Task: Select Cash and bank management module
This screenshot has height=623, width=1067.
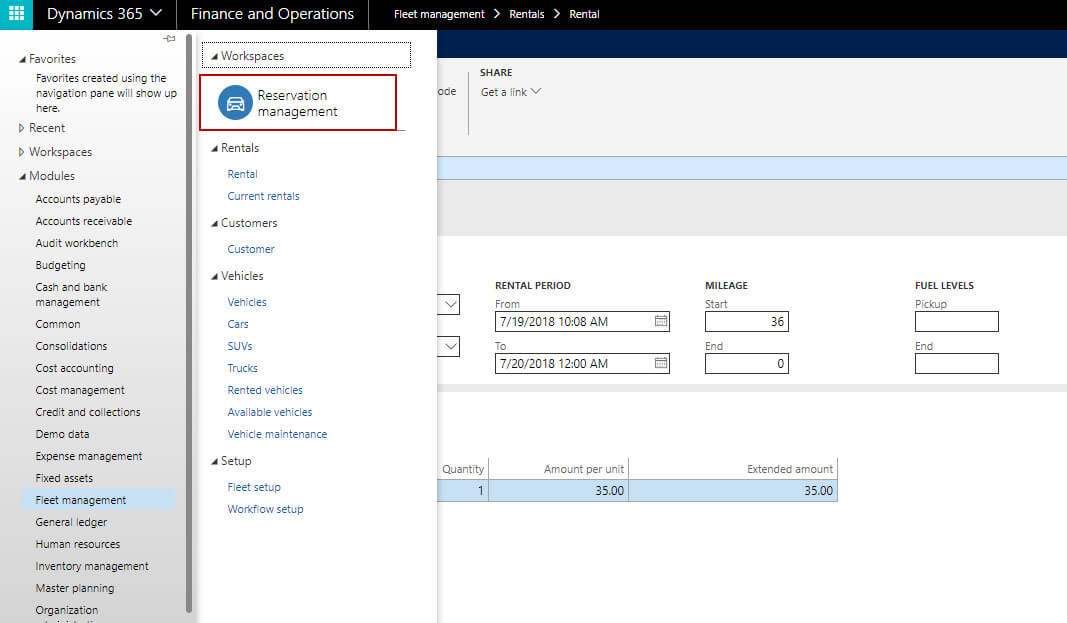Action: click(x=71, y=294)
